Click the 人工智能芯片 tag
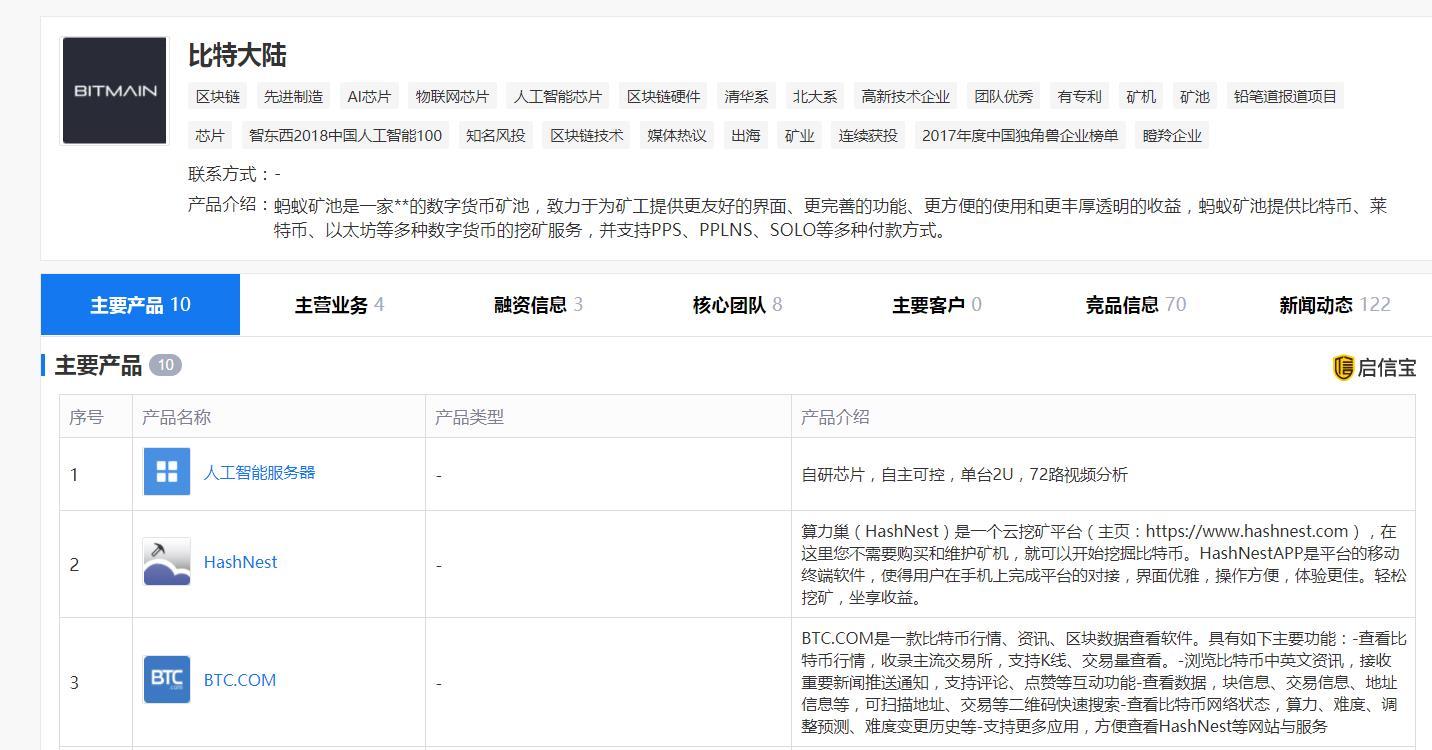 click(558, 96)
